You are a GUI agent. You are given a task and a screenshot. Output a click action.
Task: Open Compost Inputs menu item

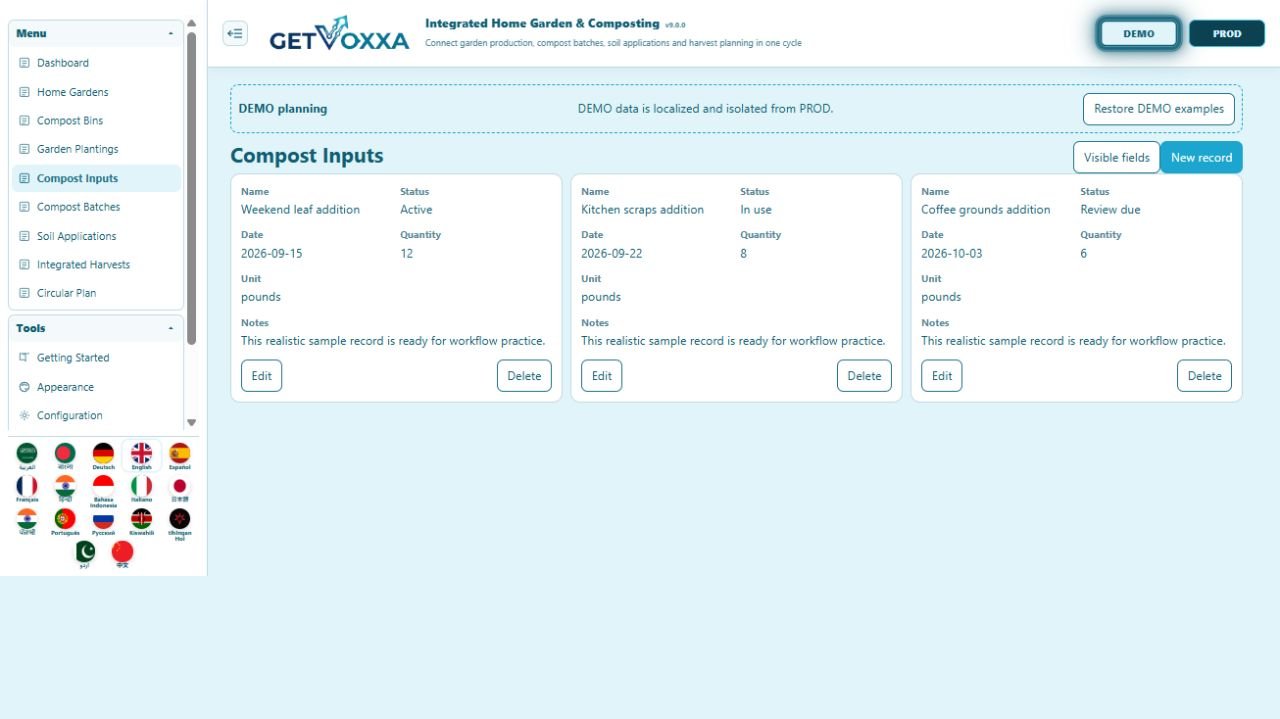(x=96, y=178)
